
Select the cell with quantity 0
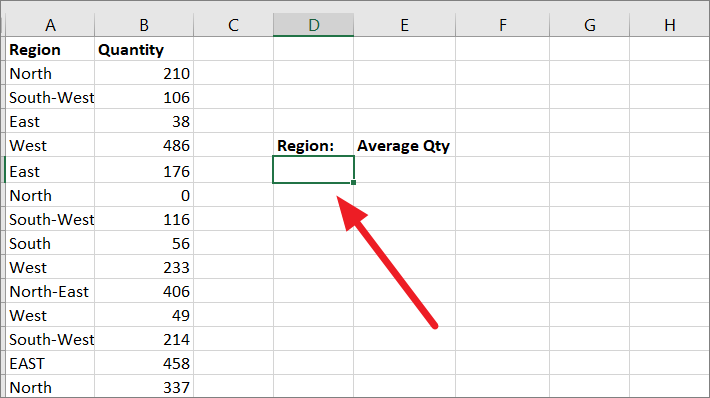pyautogui.click(x=144, y=195)
